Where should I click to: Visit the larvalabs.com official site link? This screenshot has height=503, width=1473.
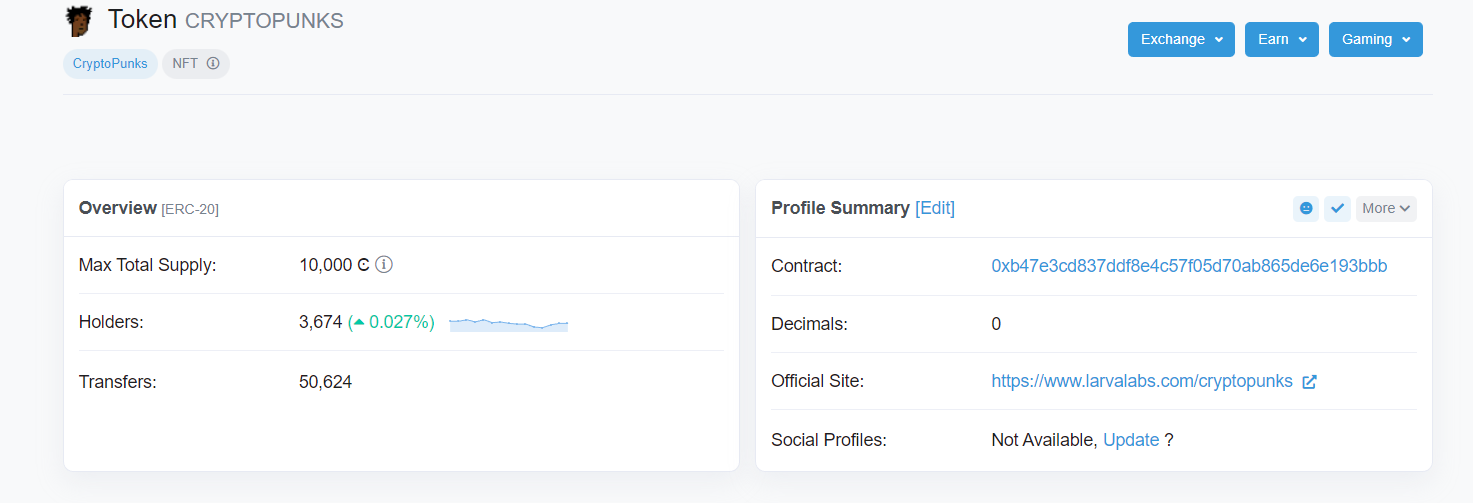click(1141, 381)
